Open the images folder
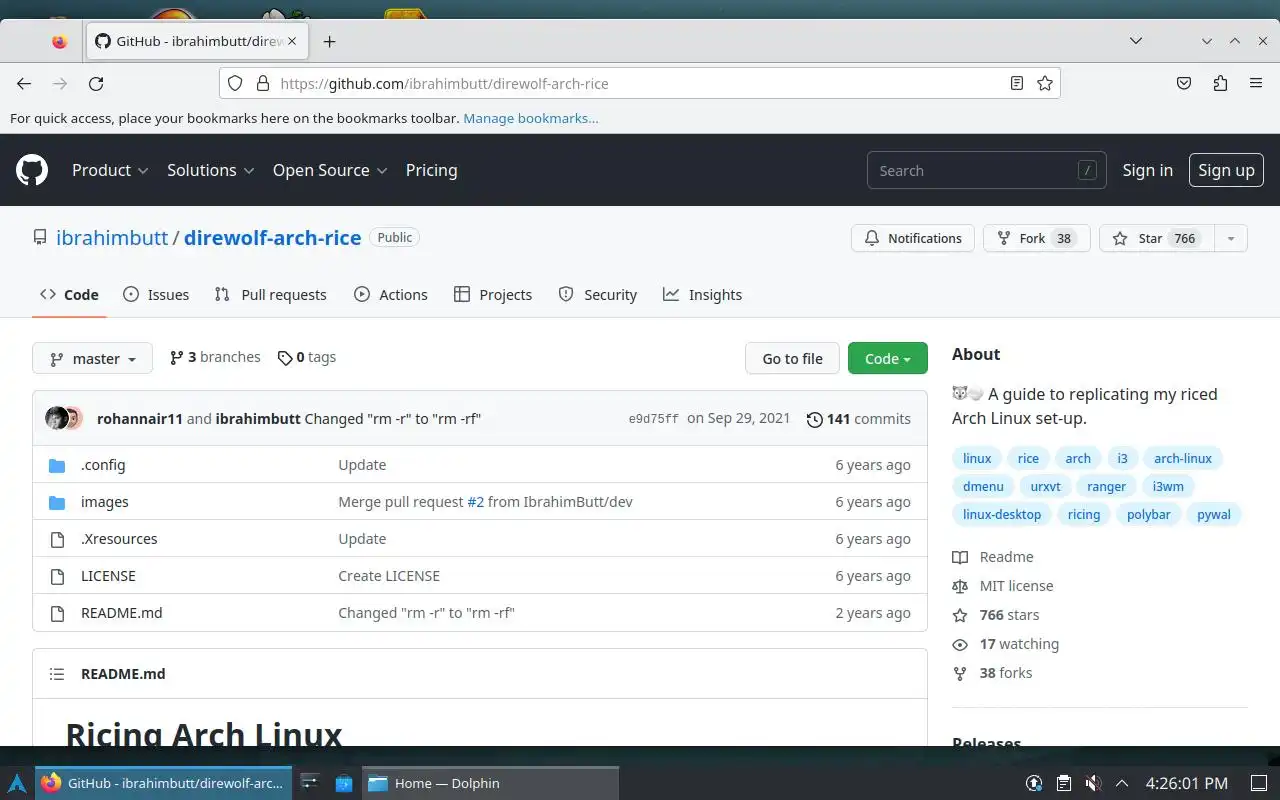This screenshot has height=800, width=1280. point(105,502)
